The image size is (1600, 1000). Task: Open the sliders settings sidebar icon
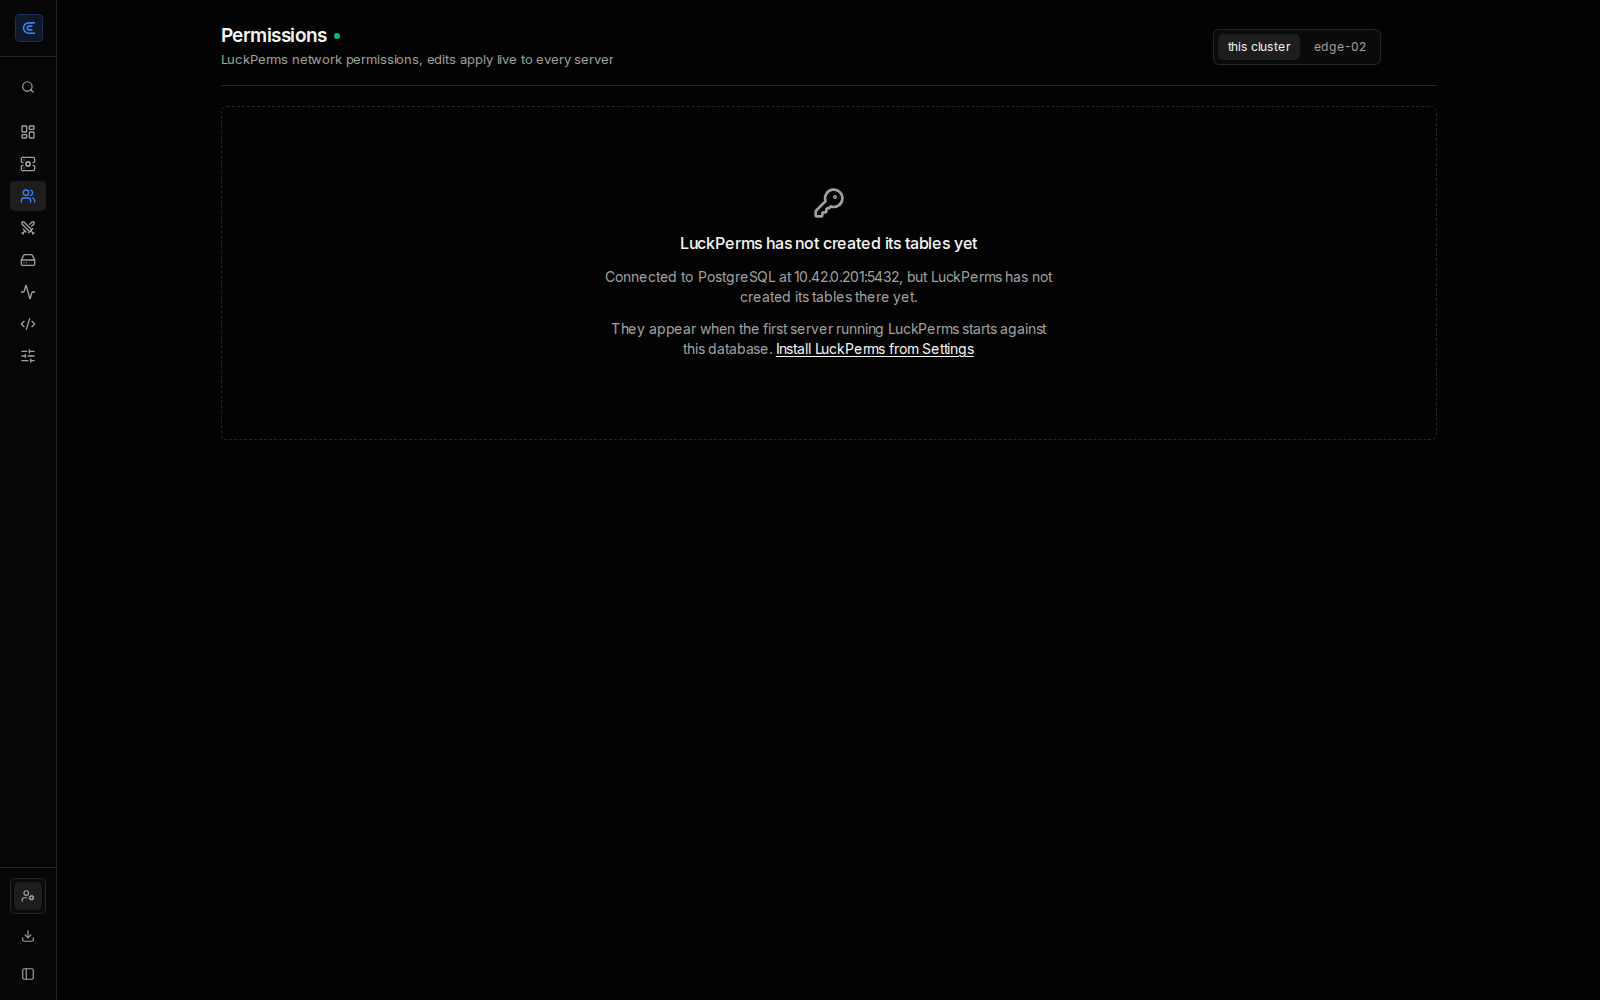[28, 356]
